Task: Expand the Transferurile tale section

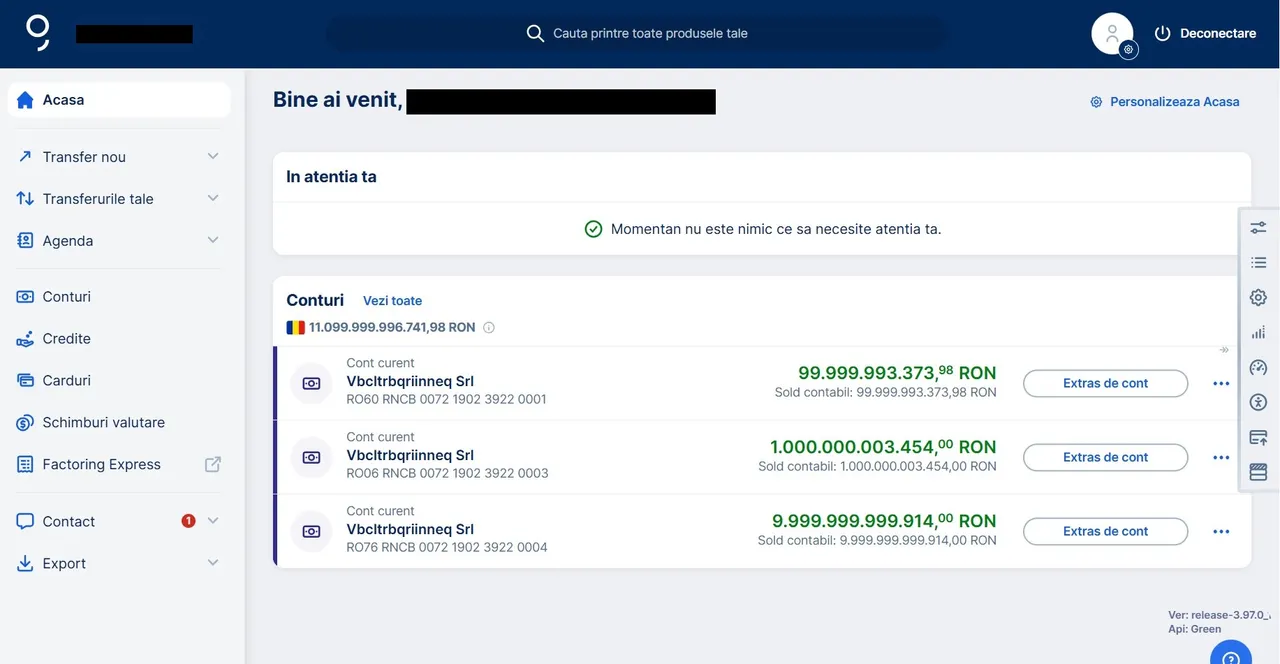Action: tap(212, 199)
